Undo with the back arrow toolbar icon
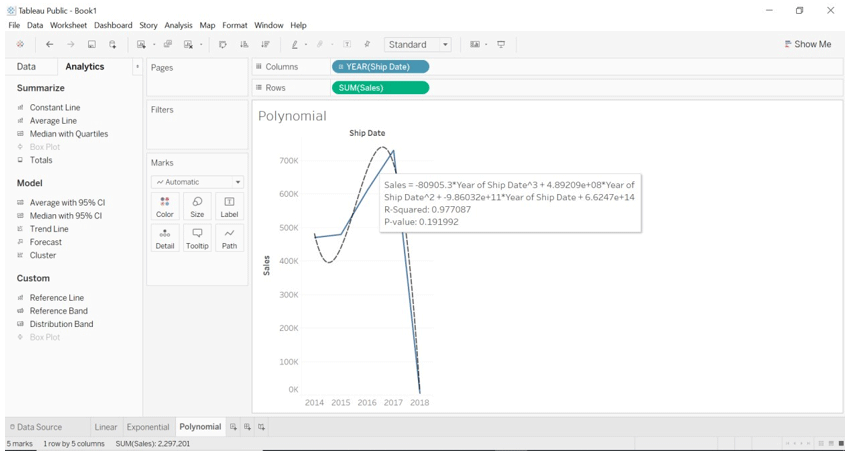The width and height of the screenshot is (848, 452). pyautogui.click(x=50, y=44)
